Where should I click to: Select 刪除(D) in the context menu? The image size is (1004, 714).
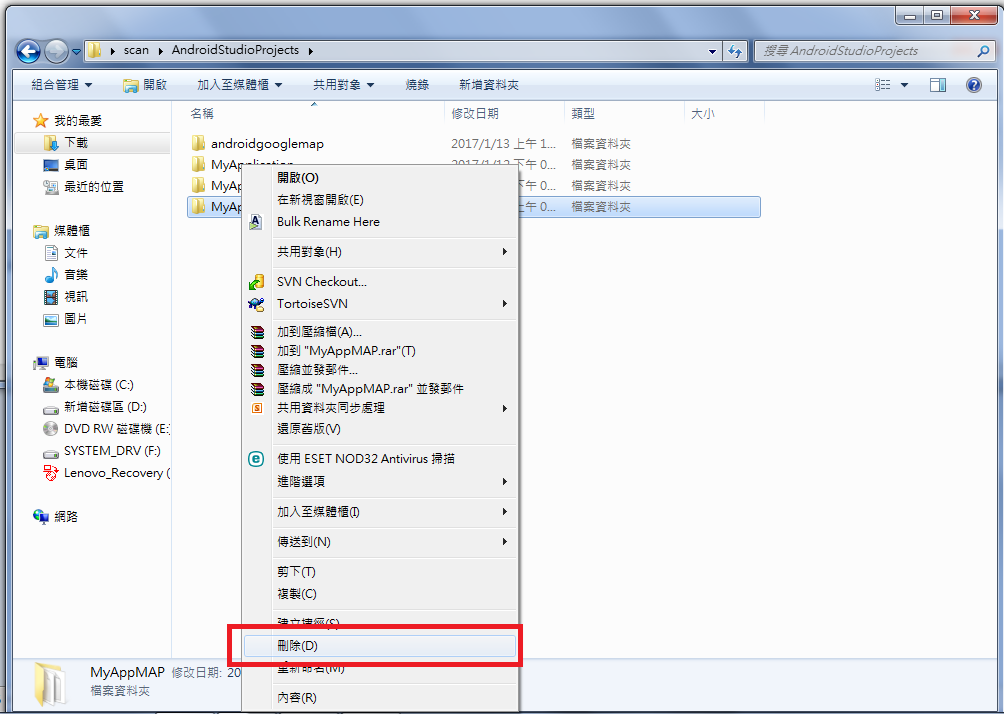coord(380,645)
